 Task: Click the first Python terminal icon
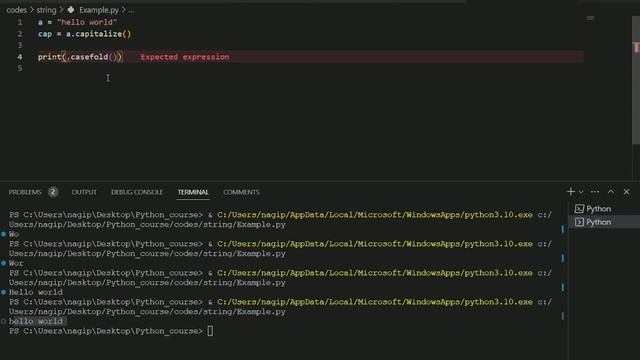click(579, 209)
